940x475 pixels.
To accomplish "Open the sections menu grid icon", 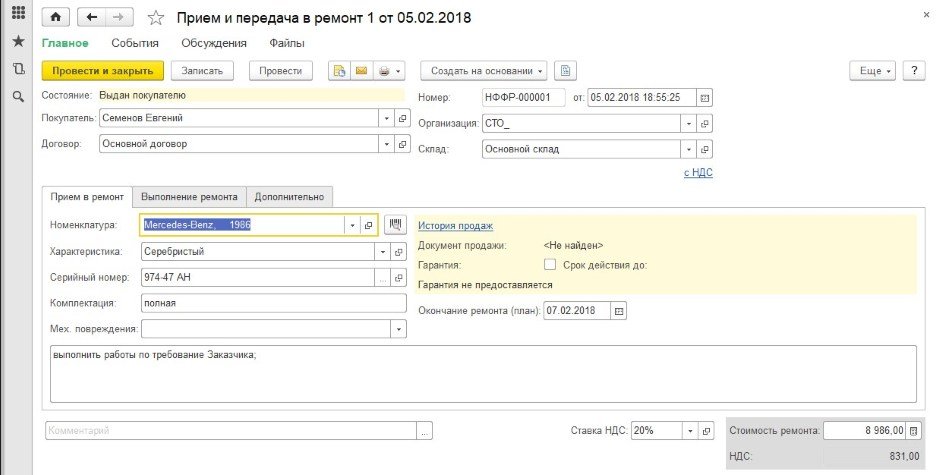I will tap(19, 13).
